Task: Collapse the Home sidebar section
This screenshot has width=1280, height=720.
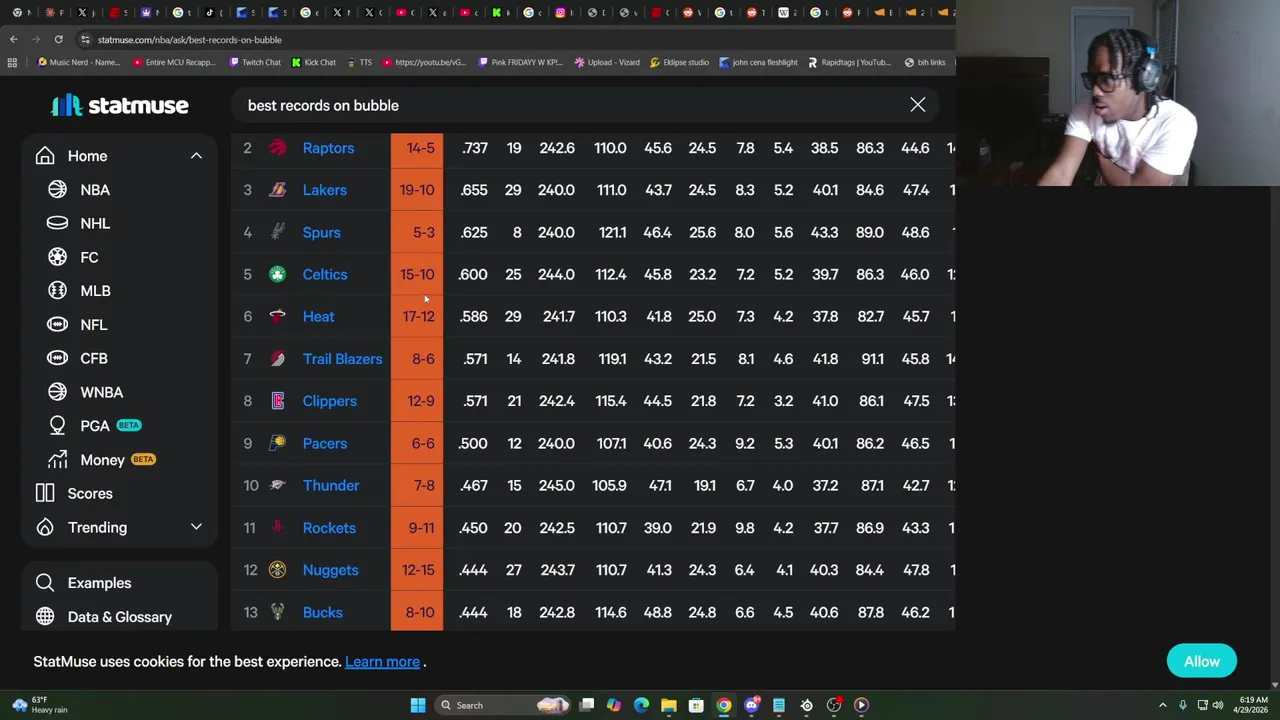Action: [196, 156]
